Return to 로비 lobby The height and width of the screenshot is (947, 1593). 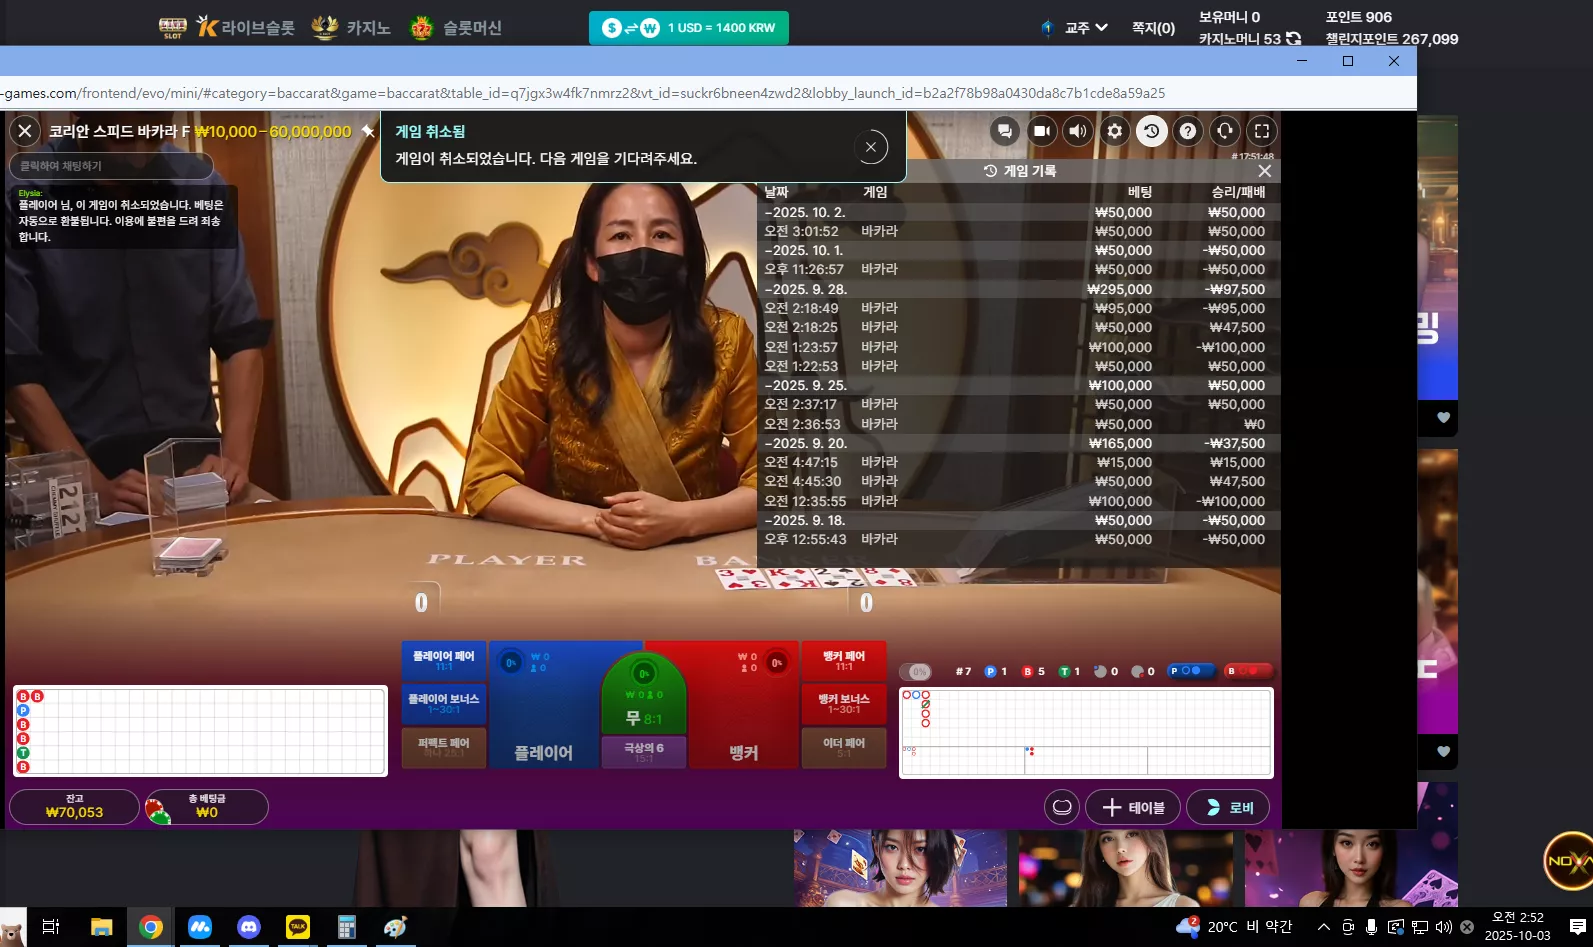1228,807
